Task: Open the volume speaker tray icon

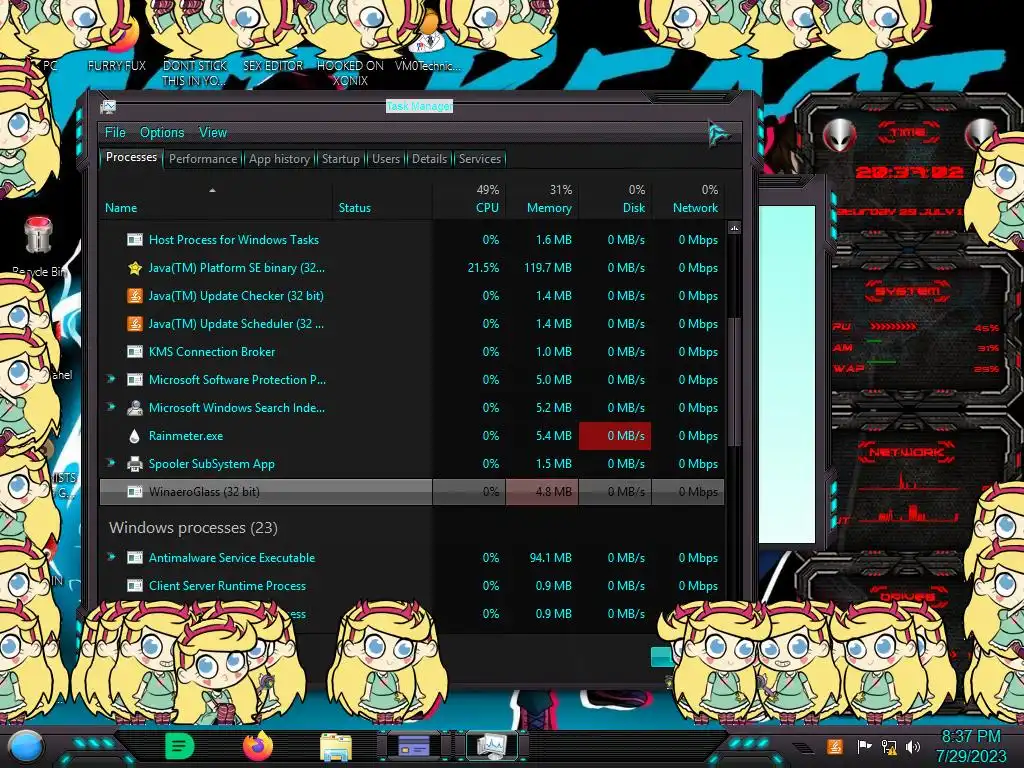Action: coord(913,746)
